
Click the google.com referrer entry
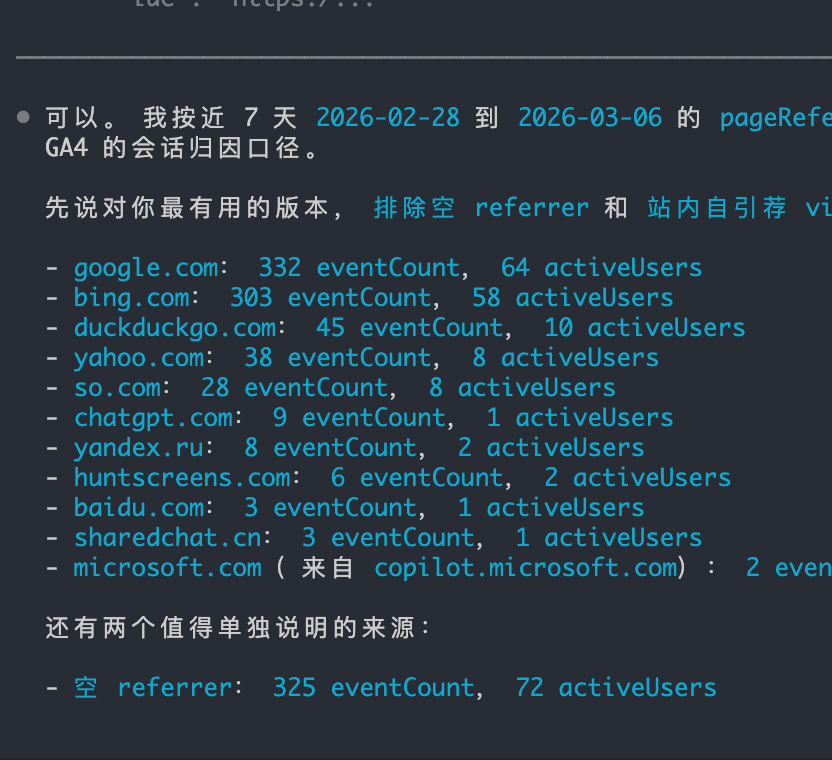(146, 268)
